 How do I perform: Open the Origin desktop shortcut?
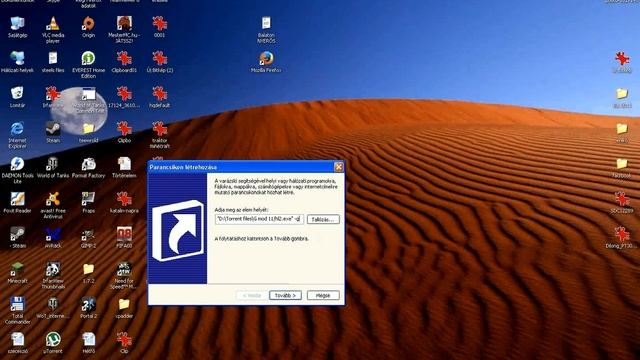[88, 24]
